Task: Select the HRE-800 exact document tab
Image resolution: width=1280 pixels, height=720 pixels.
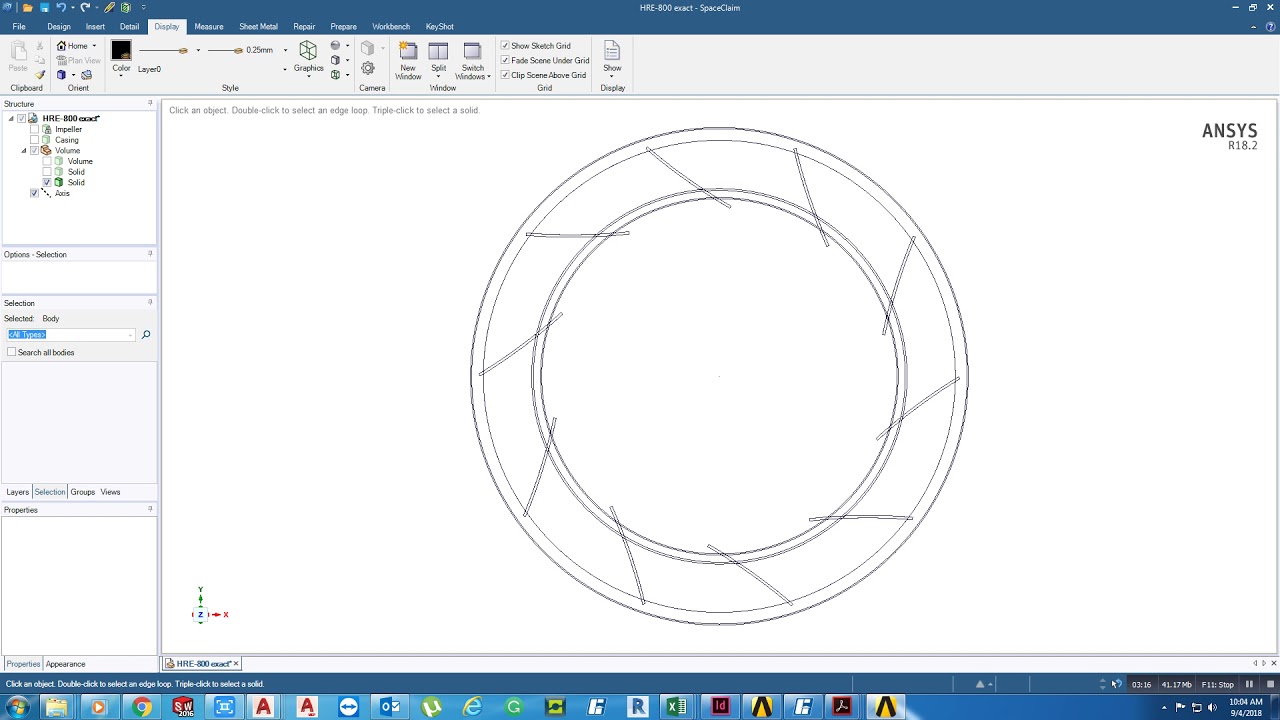Action: [203, 664]
